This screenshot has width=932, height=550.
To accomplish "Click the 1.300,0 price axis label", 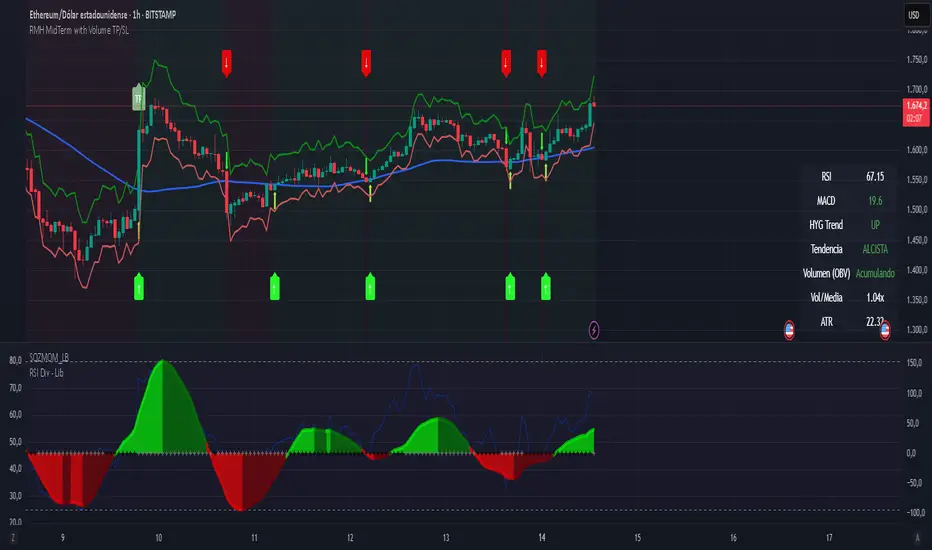I will coord(917,329).
